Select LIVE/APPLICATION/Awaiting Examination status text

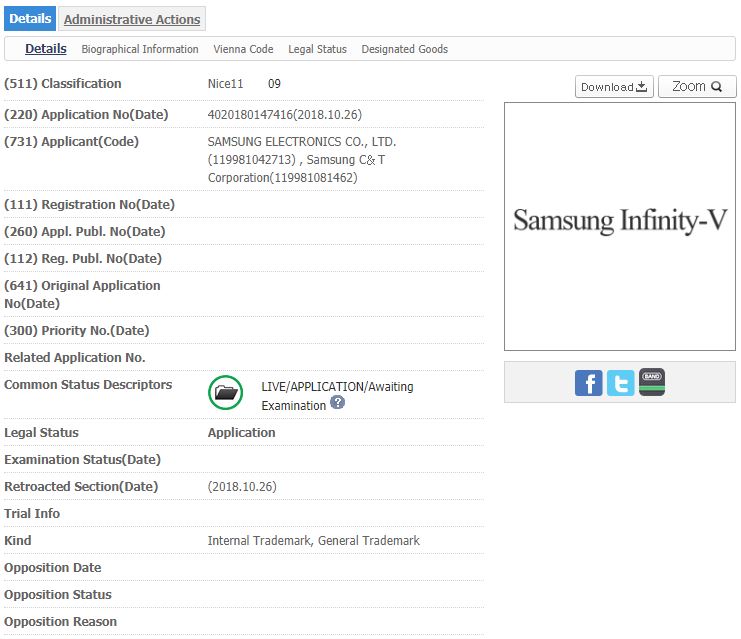pyautogui.click(x=337, y=396)
